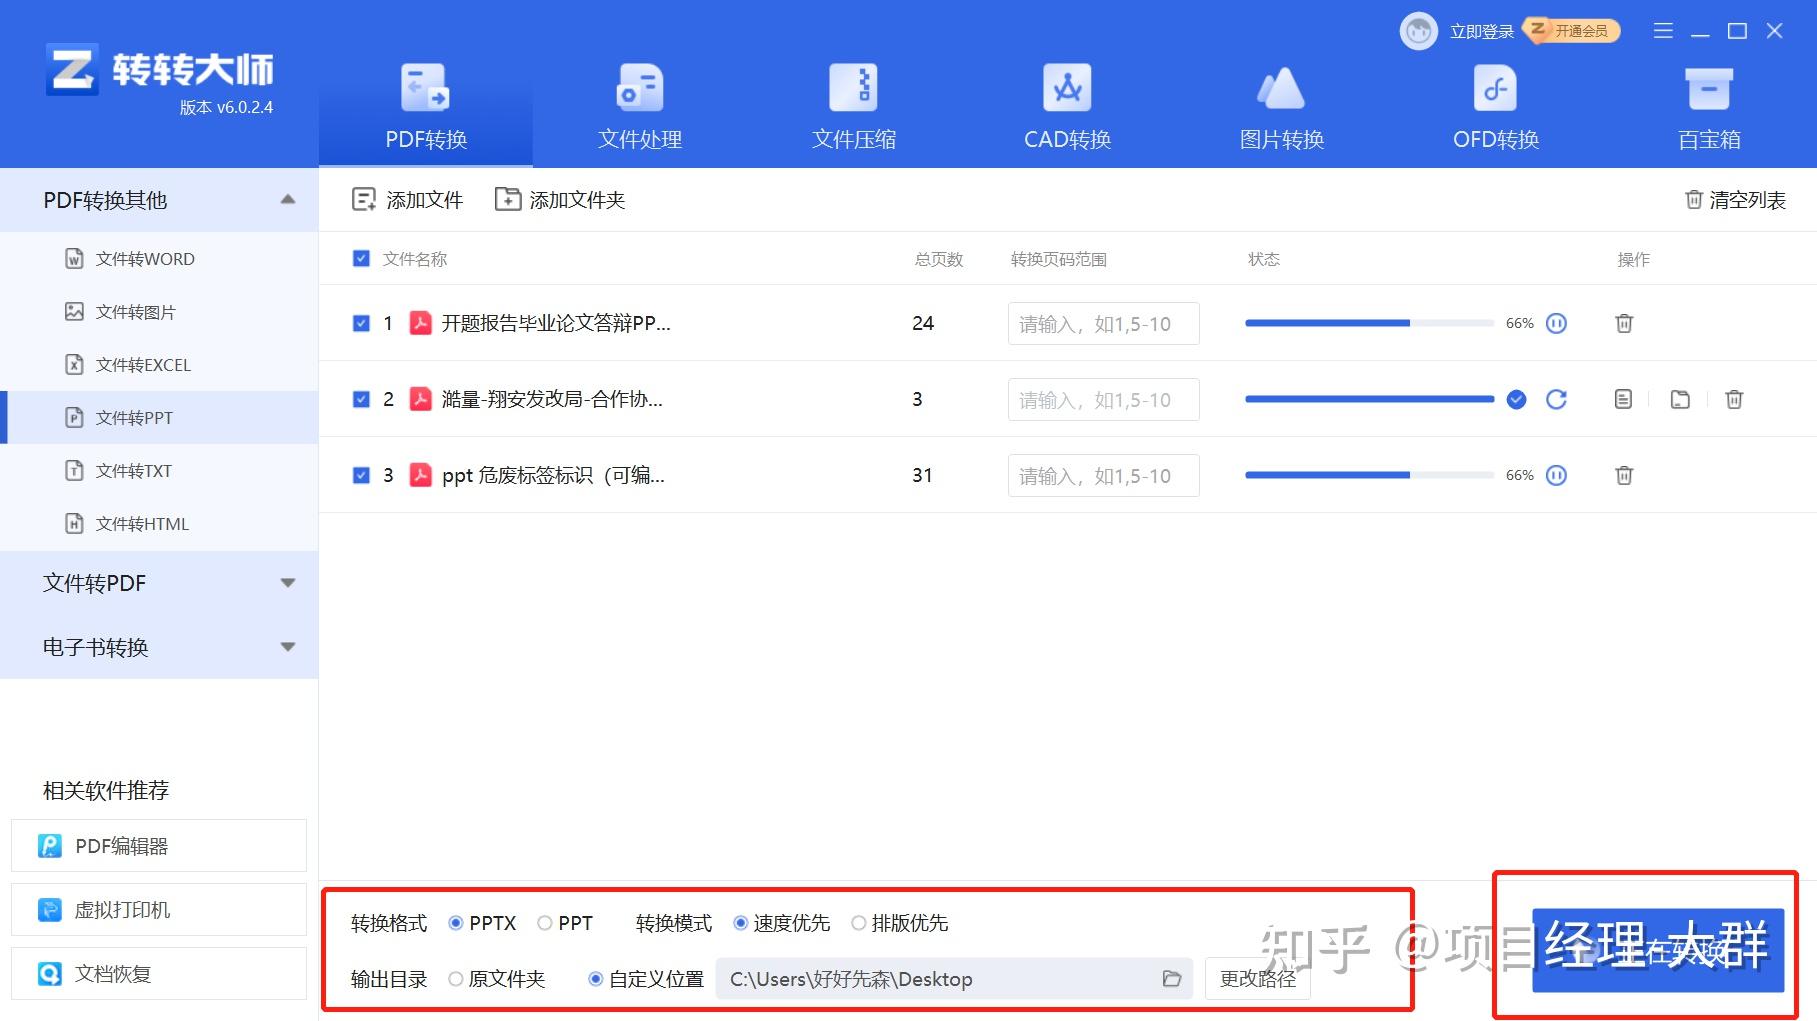
Task: Click page range field for file 3
Action: click(1103, 476)
